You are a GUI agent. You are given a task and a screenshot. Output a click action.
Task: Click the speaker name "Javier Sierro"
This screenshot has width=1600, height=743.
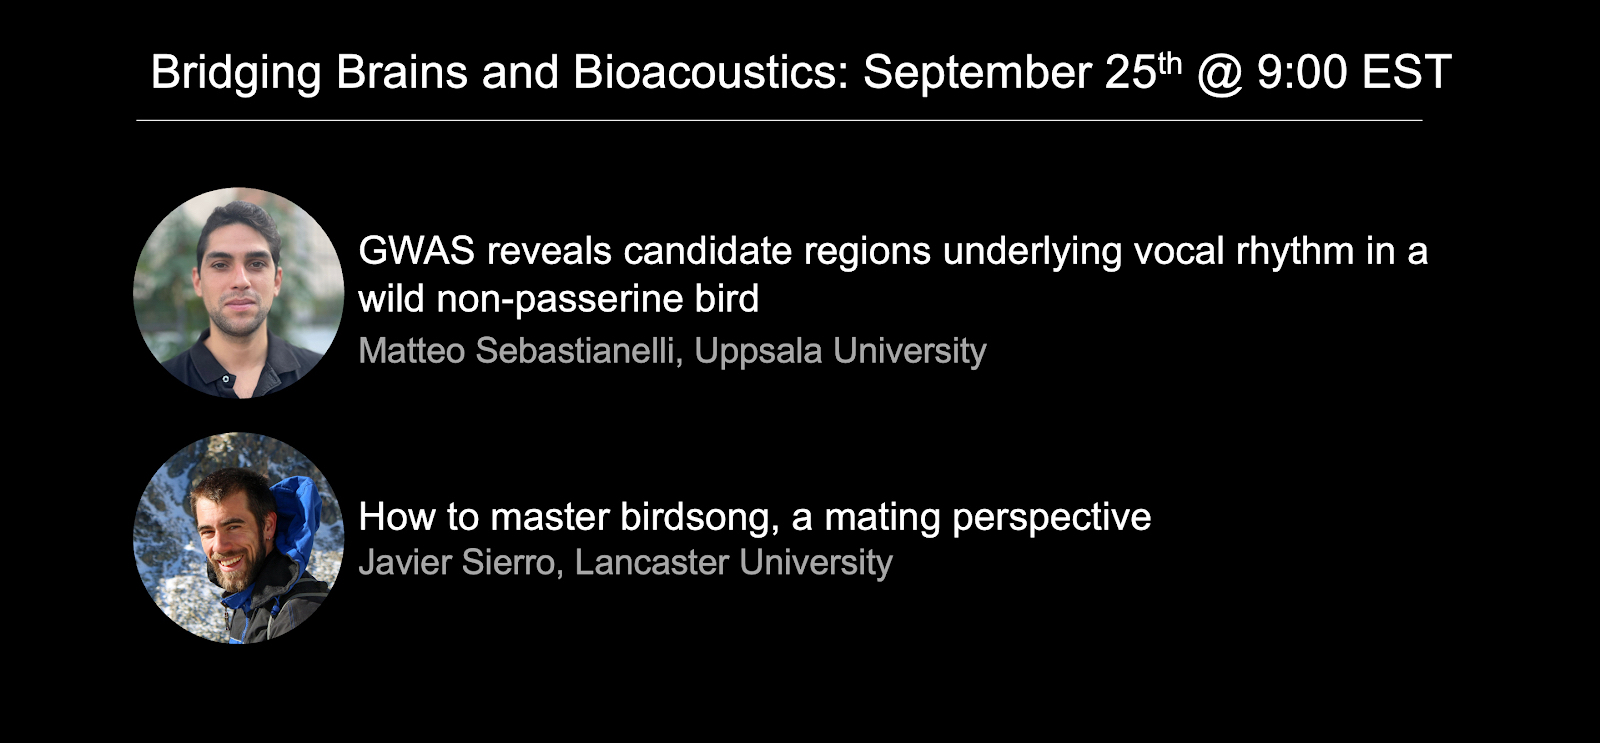(x=456, y=562)
